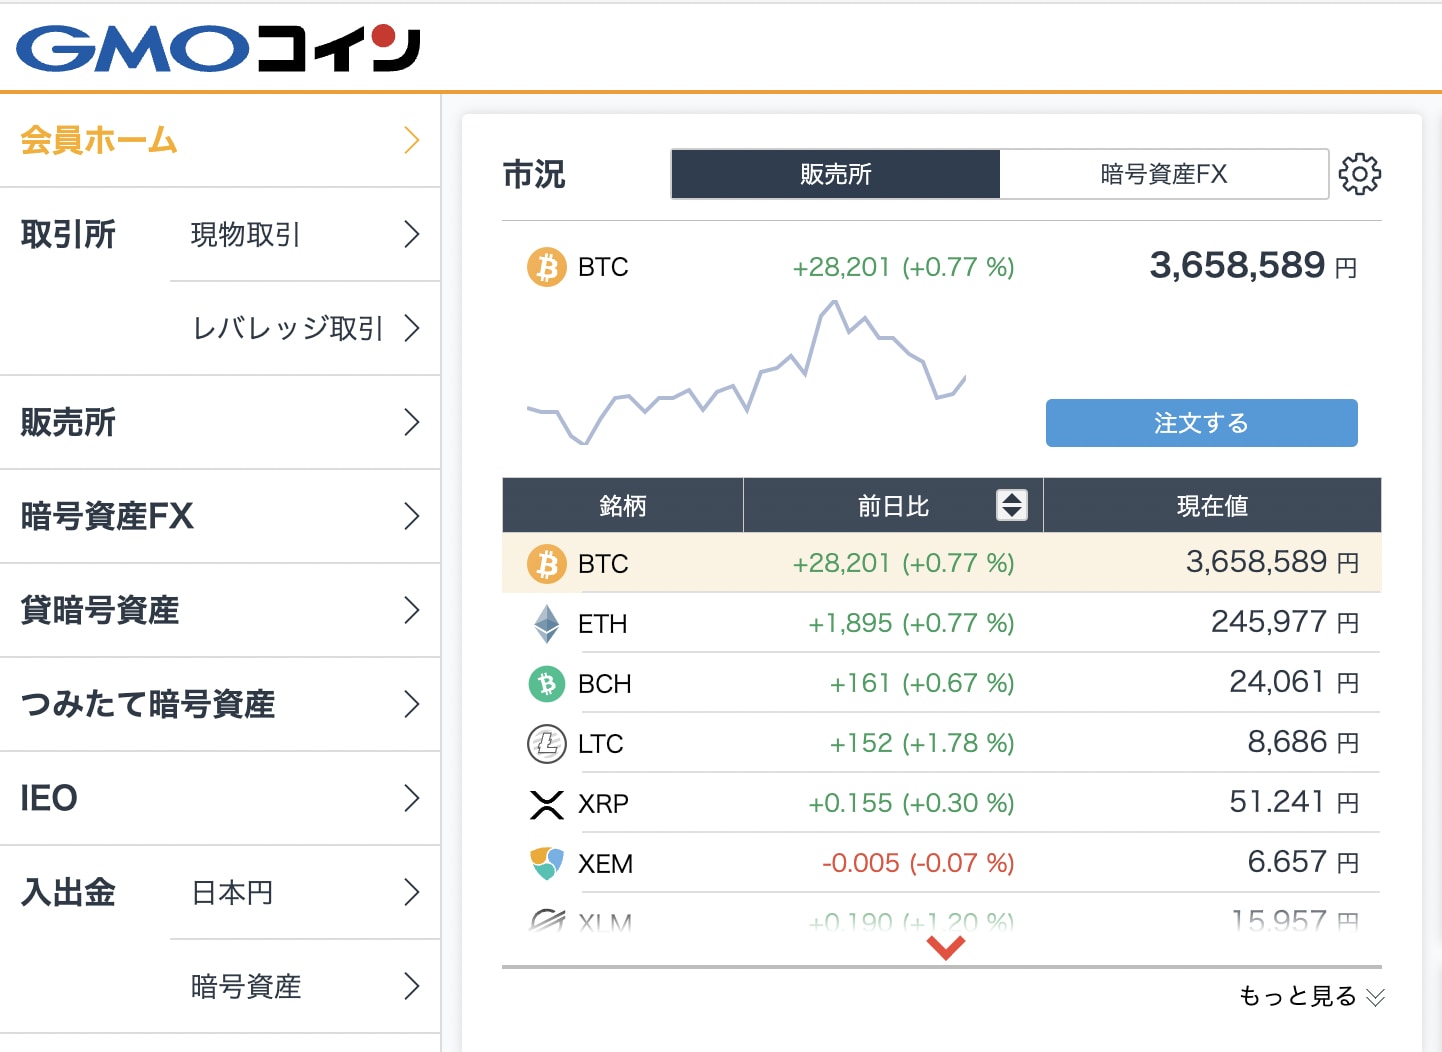Select the BTC row ticker name in the table
This screenshot has width=1442, height=1052.
(x=603, y=564)
